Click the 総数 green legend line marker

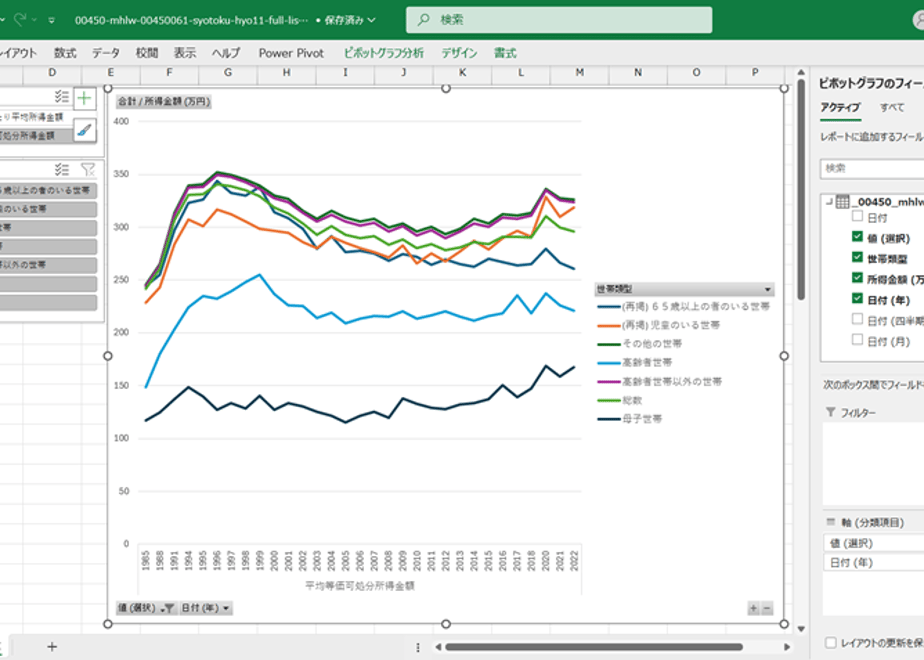point(609,401)
